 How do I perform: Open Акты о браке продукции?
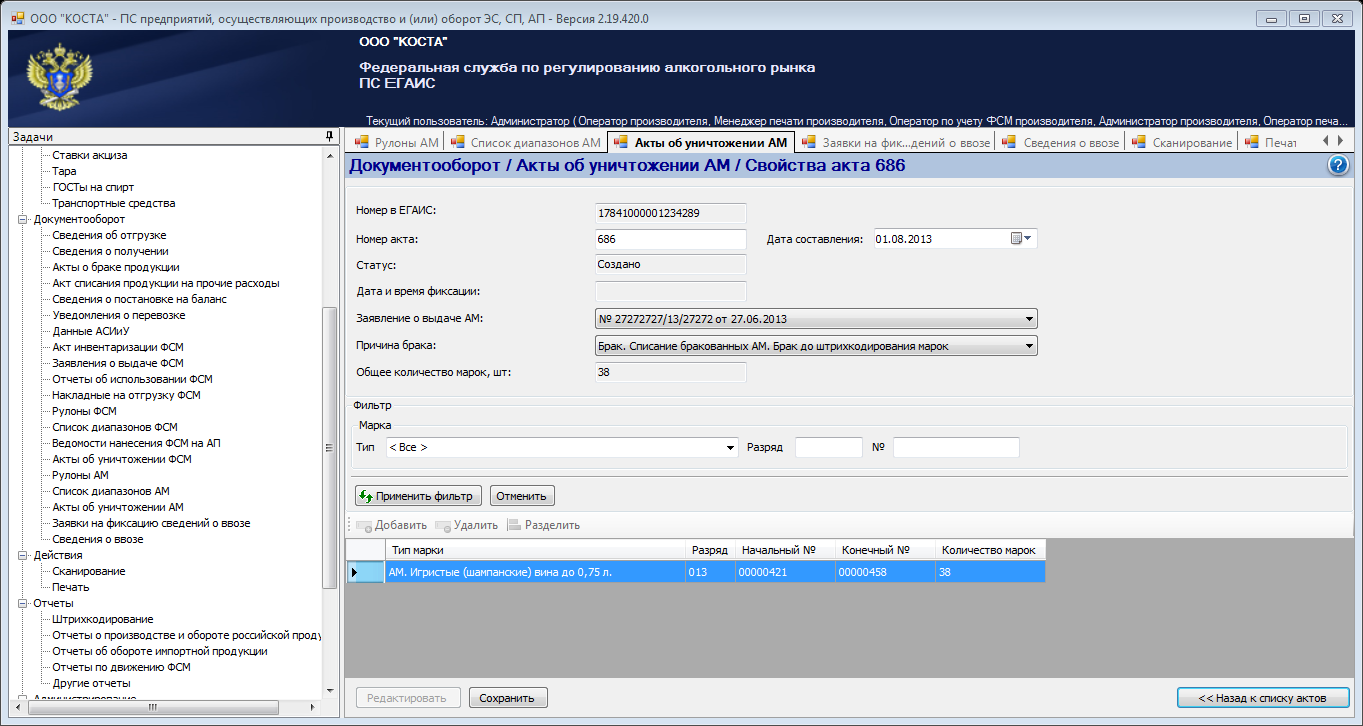(116, 267)
